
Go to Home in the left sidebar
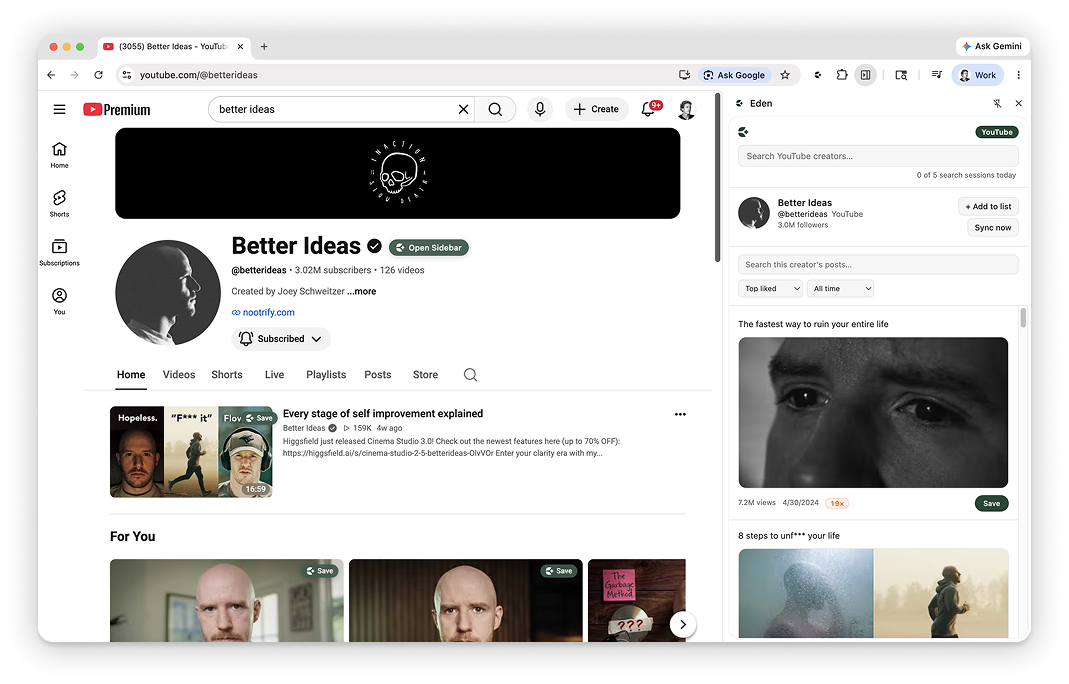click(x=59, y=155)
